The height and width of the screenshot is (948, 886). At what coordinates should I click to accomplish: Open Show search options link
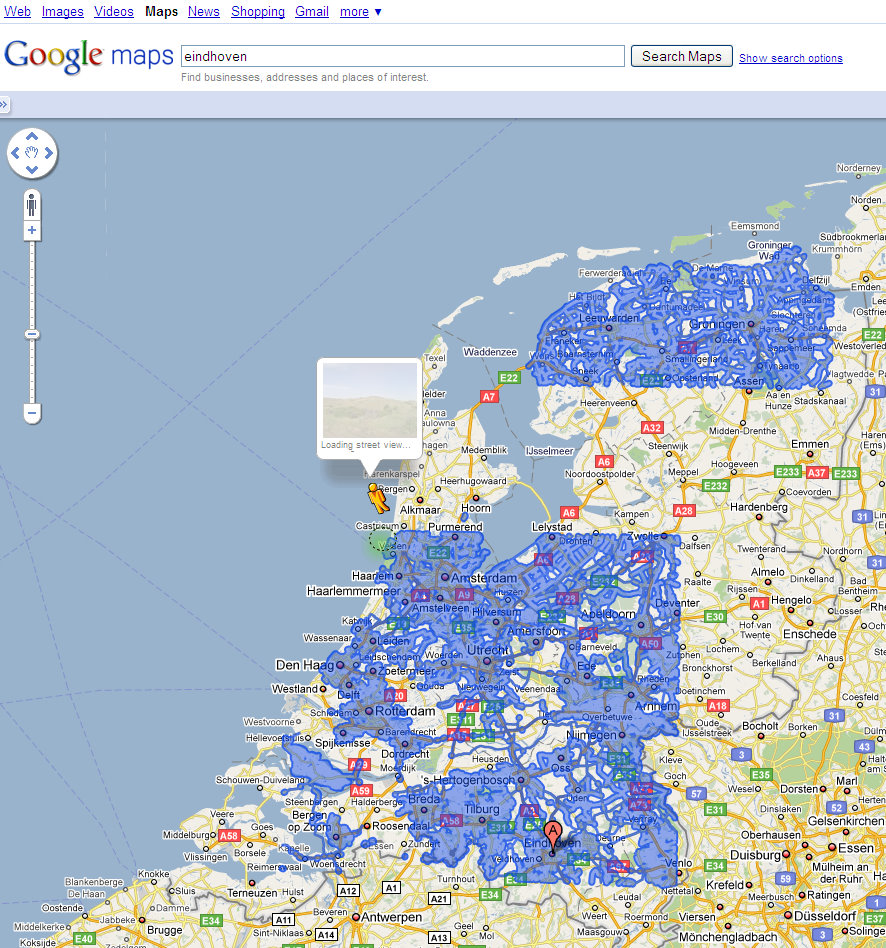click(790, 58)
